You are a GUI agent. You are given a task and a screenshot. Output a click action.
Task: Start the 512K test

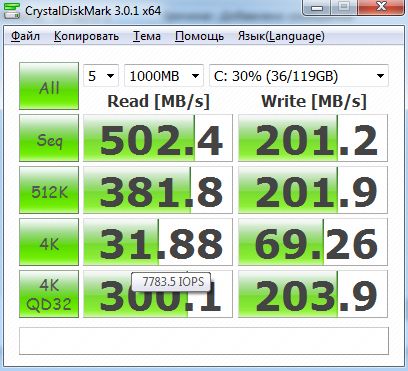49,190
